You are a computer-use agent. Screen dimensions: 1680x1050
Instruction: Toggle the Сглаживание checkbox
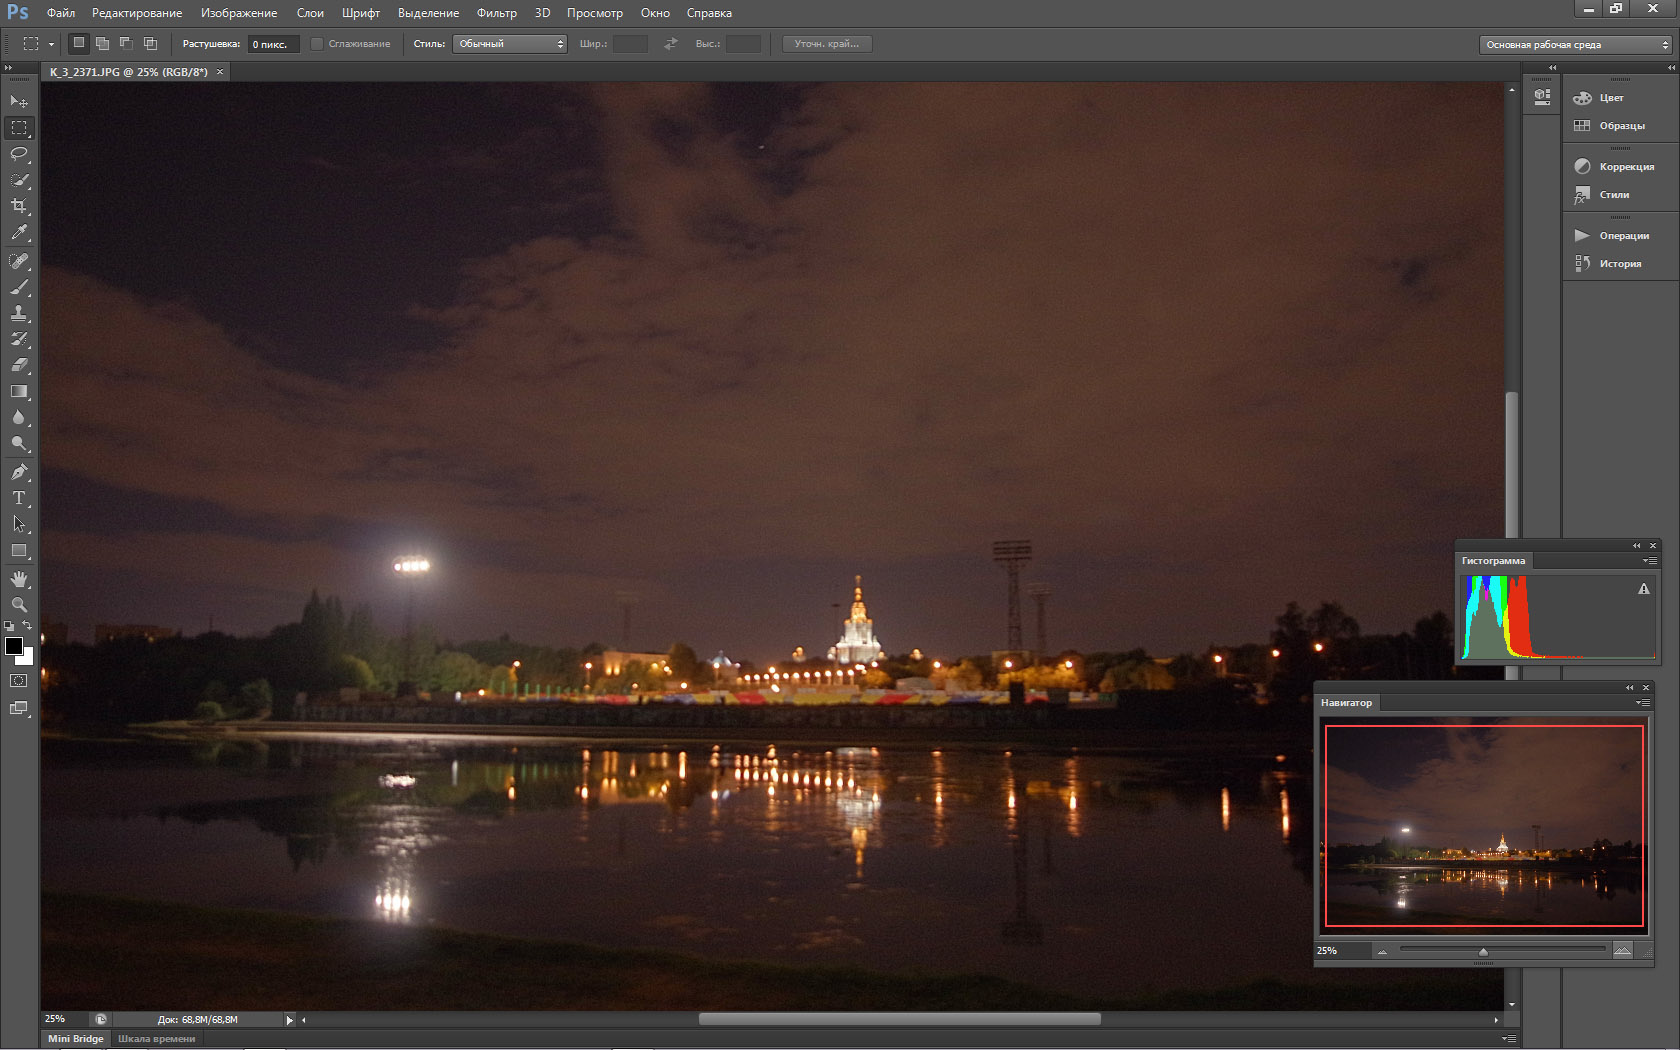317,44
